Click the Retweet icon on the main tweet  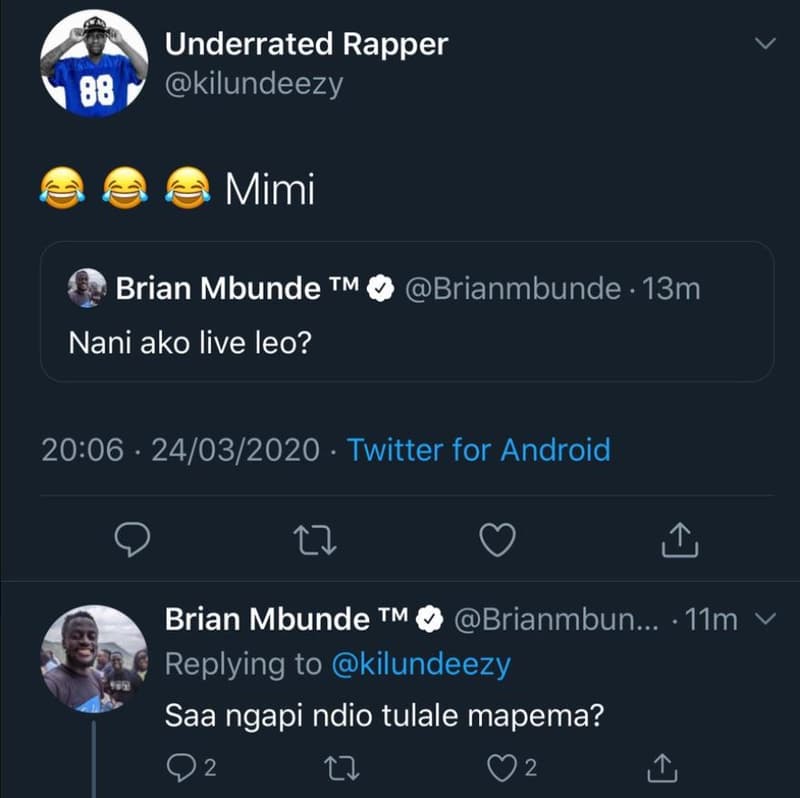(315, 539)
